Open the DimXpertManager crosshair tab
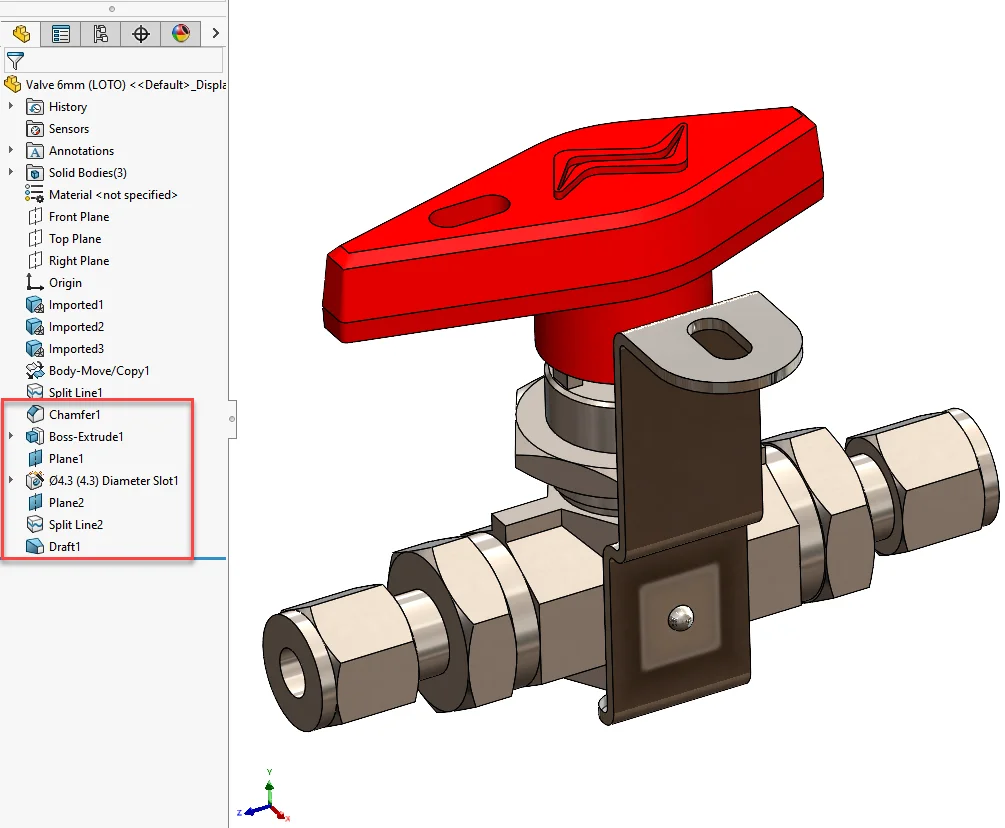Screen dimensions: 1005x828 click(x=141, y=34)
